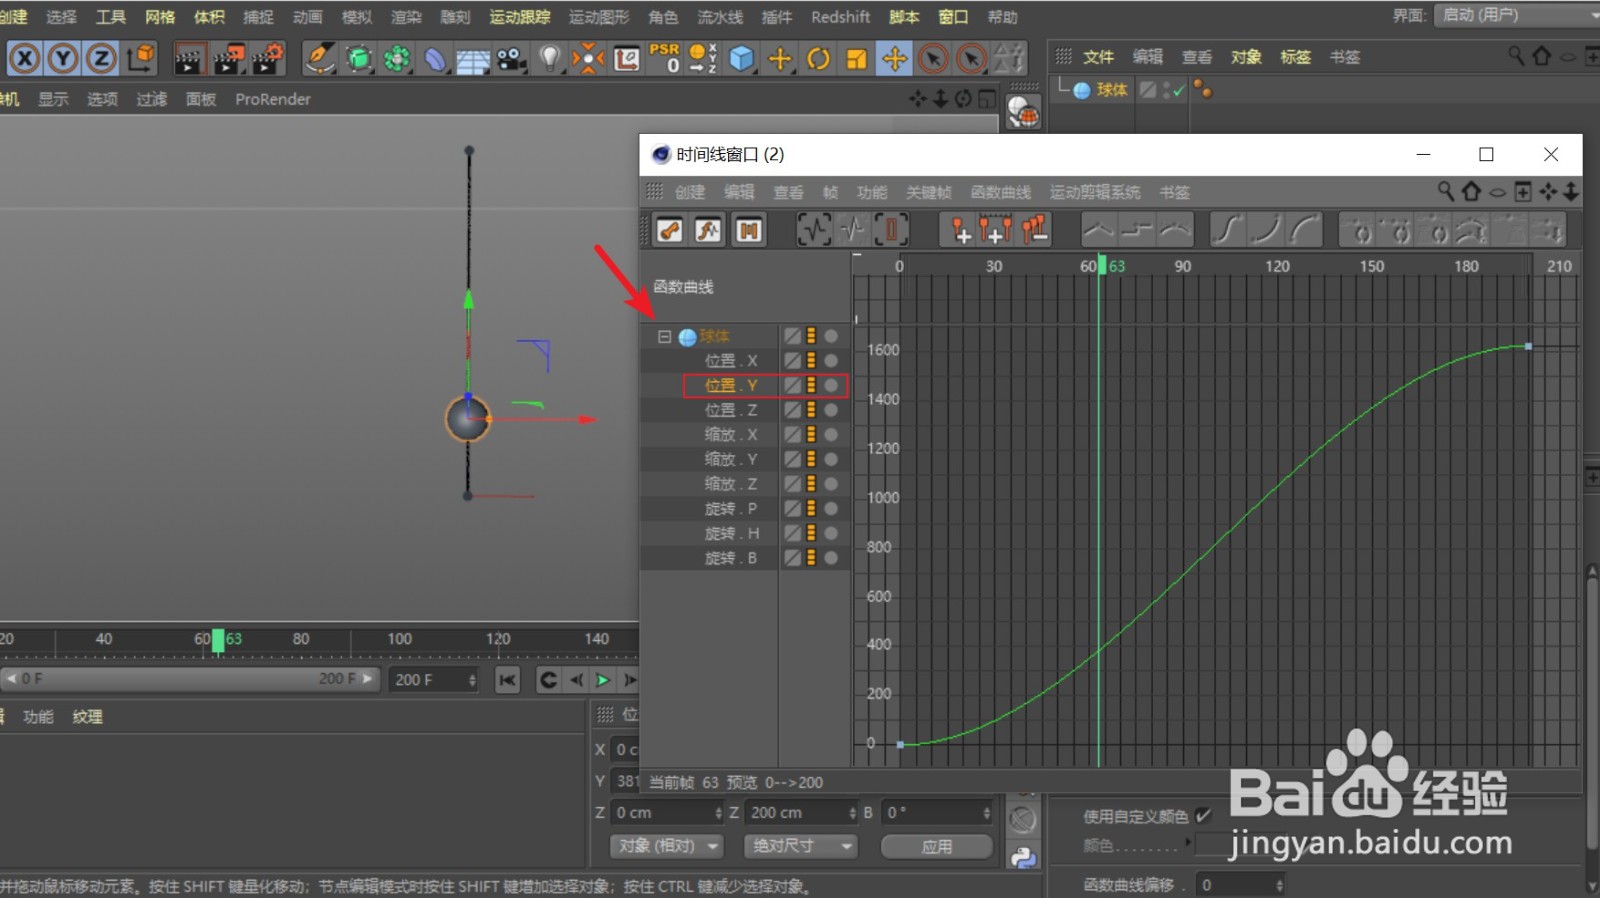Toggle 使用自定义颜色 checkbox
Viewport: 1600px width, 898px height.
click(1203, 816)
